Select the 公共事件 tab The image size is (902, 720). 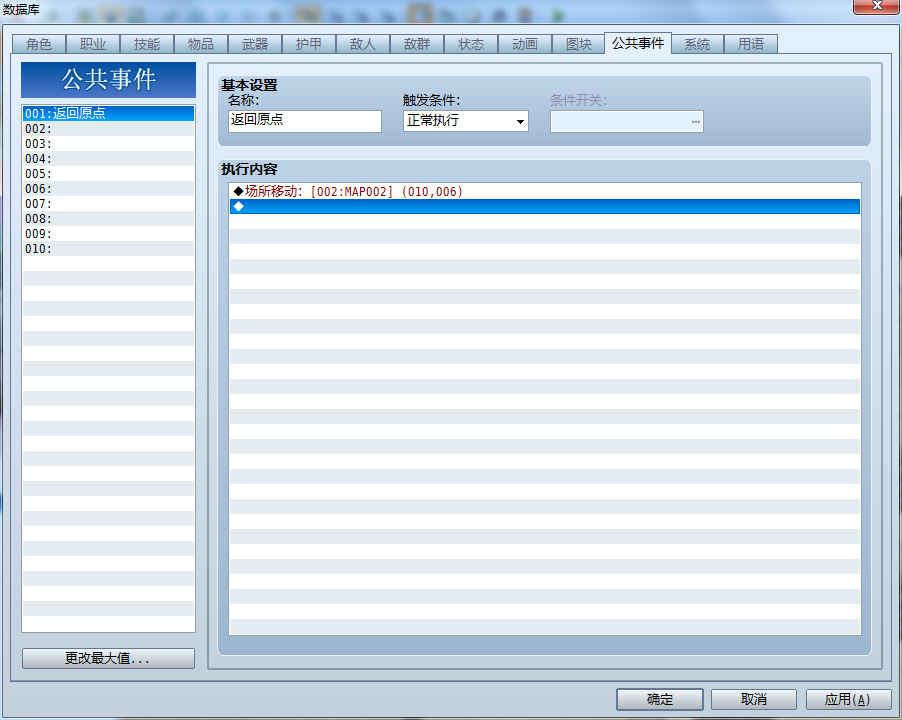(x=638, y=43)
